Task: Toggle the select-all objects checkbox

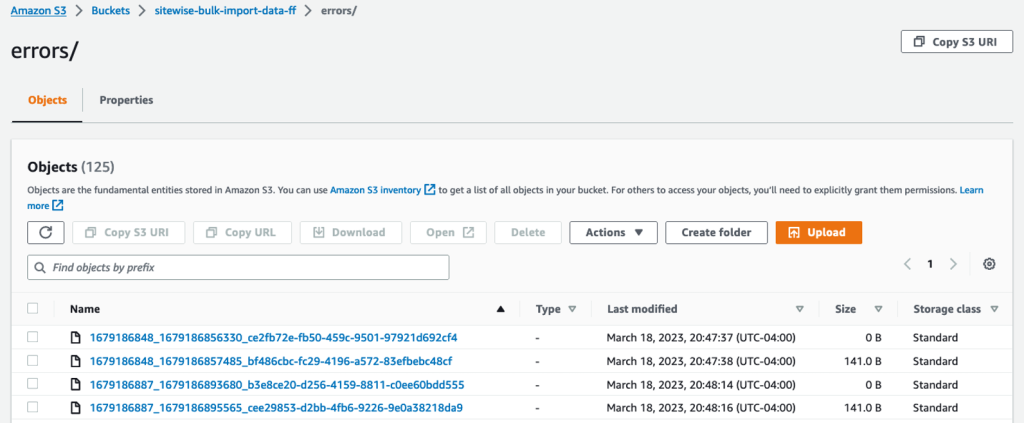Action: pyautogui.click(x=33, y=308)
